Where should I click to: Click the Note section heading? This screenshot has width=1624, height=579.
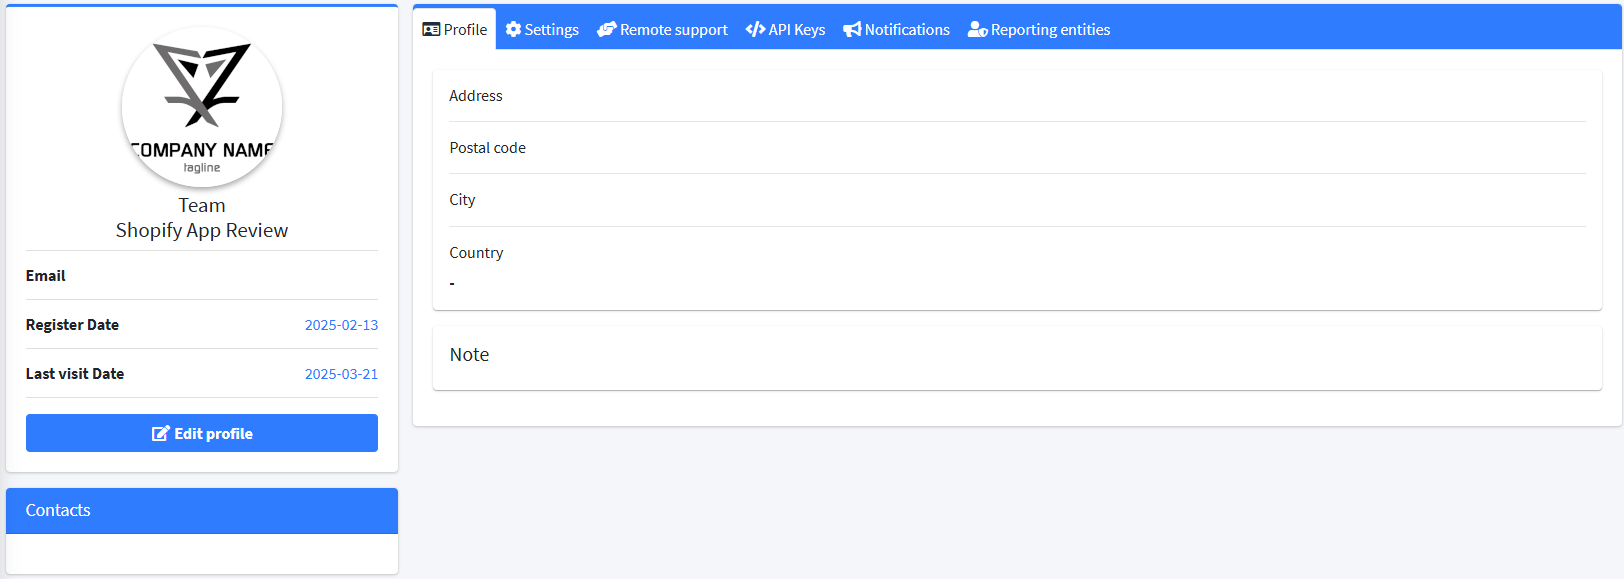(x=469, y=355)
